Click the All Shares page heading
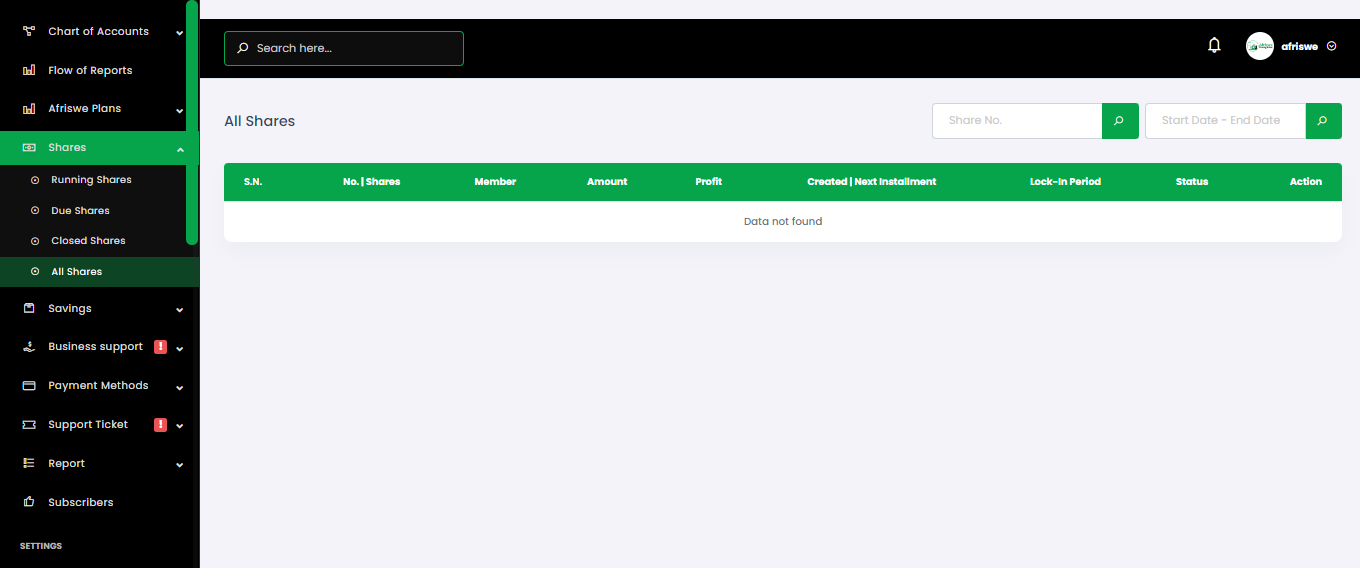 (260, 121)
